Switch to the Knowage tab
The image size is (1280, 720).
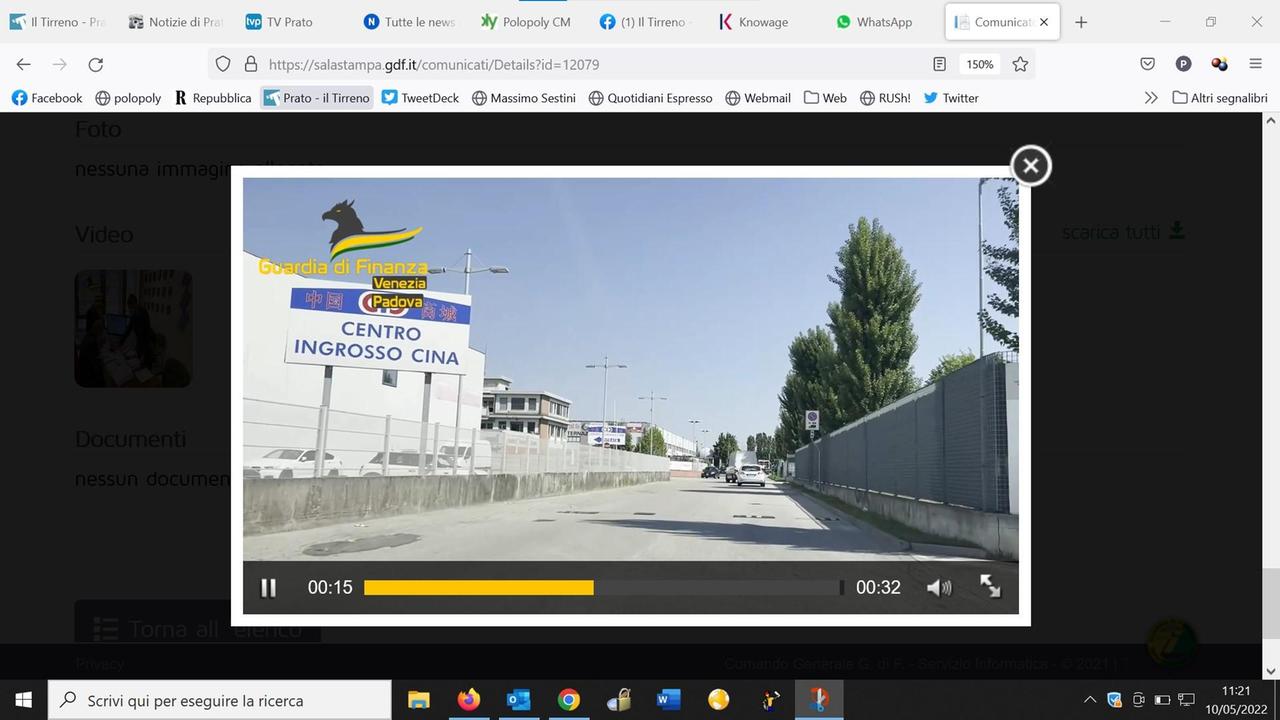click(763, 22)
